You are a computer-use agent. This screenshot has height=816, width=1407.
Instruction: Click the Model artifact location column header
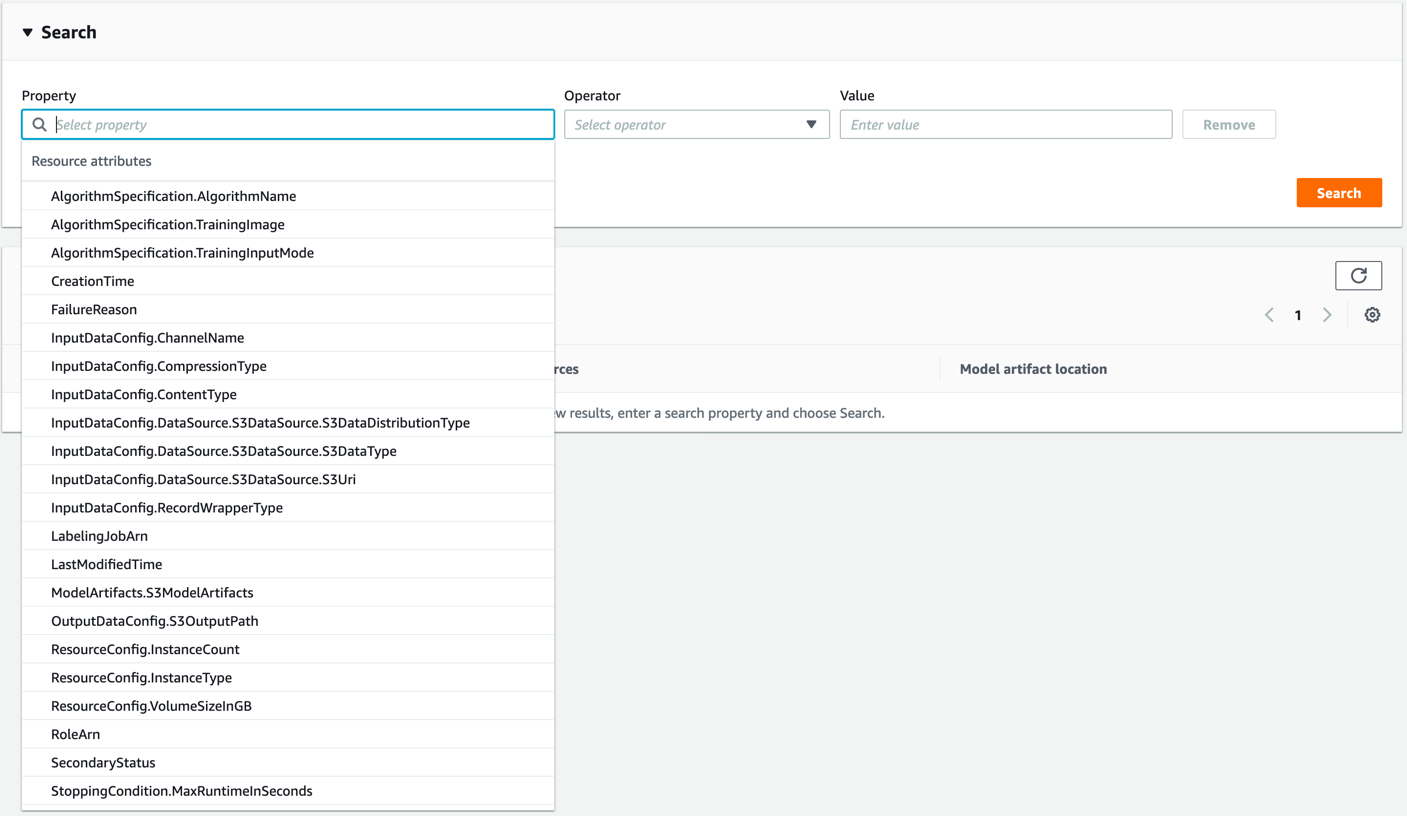point(1033,369)
